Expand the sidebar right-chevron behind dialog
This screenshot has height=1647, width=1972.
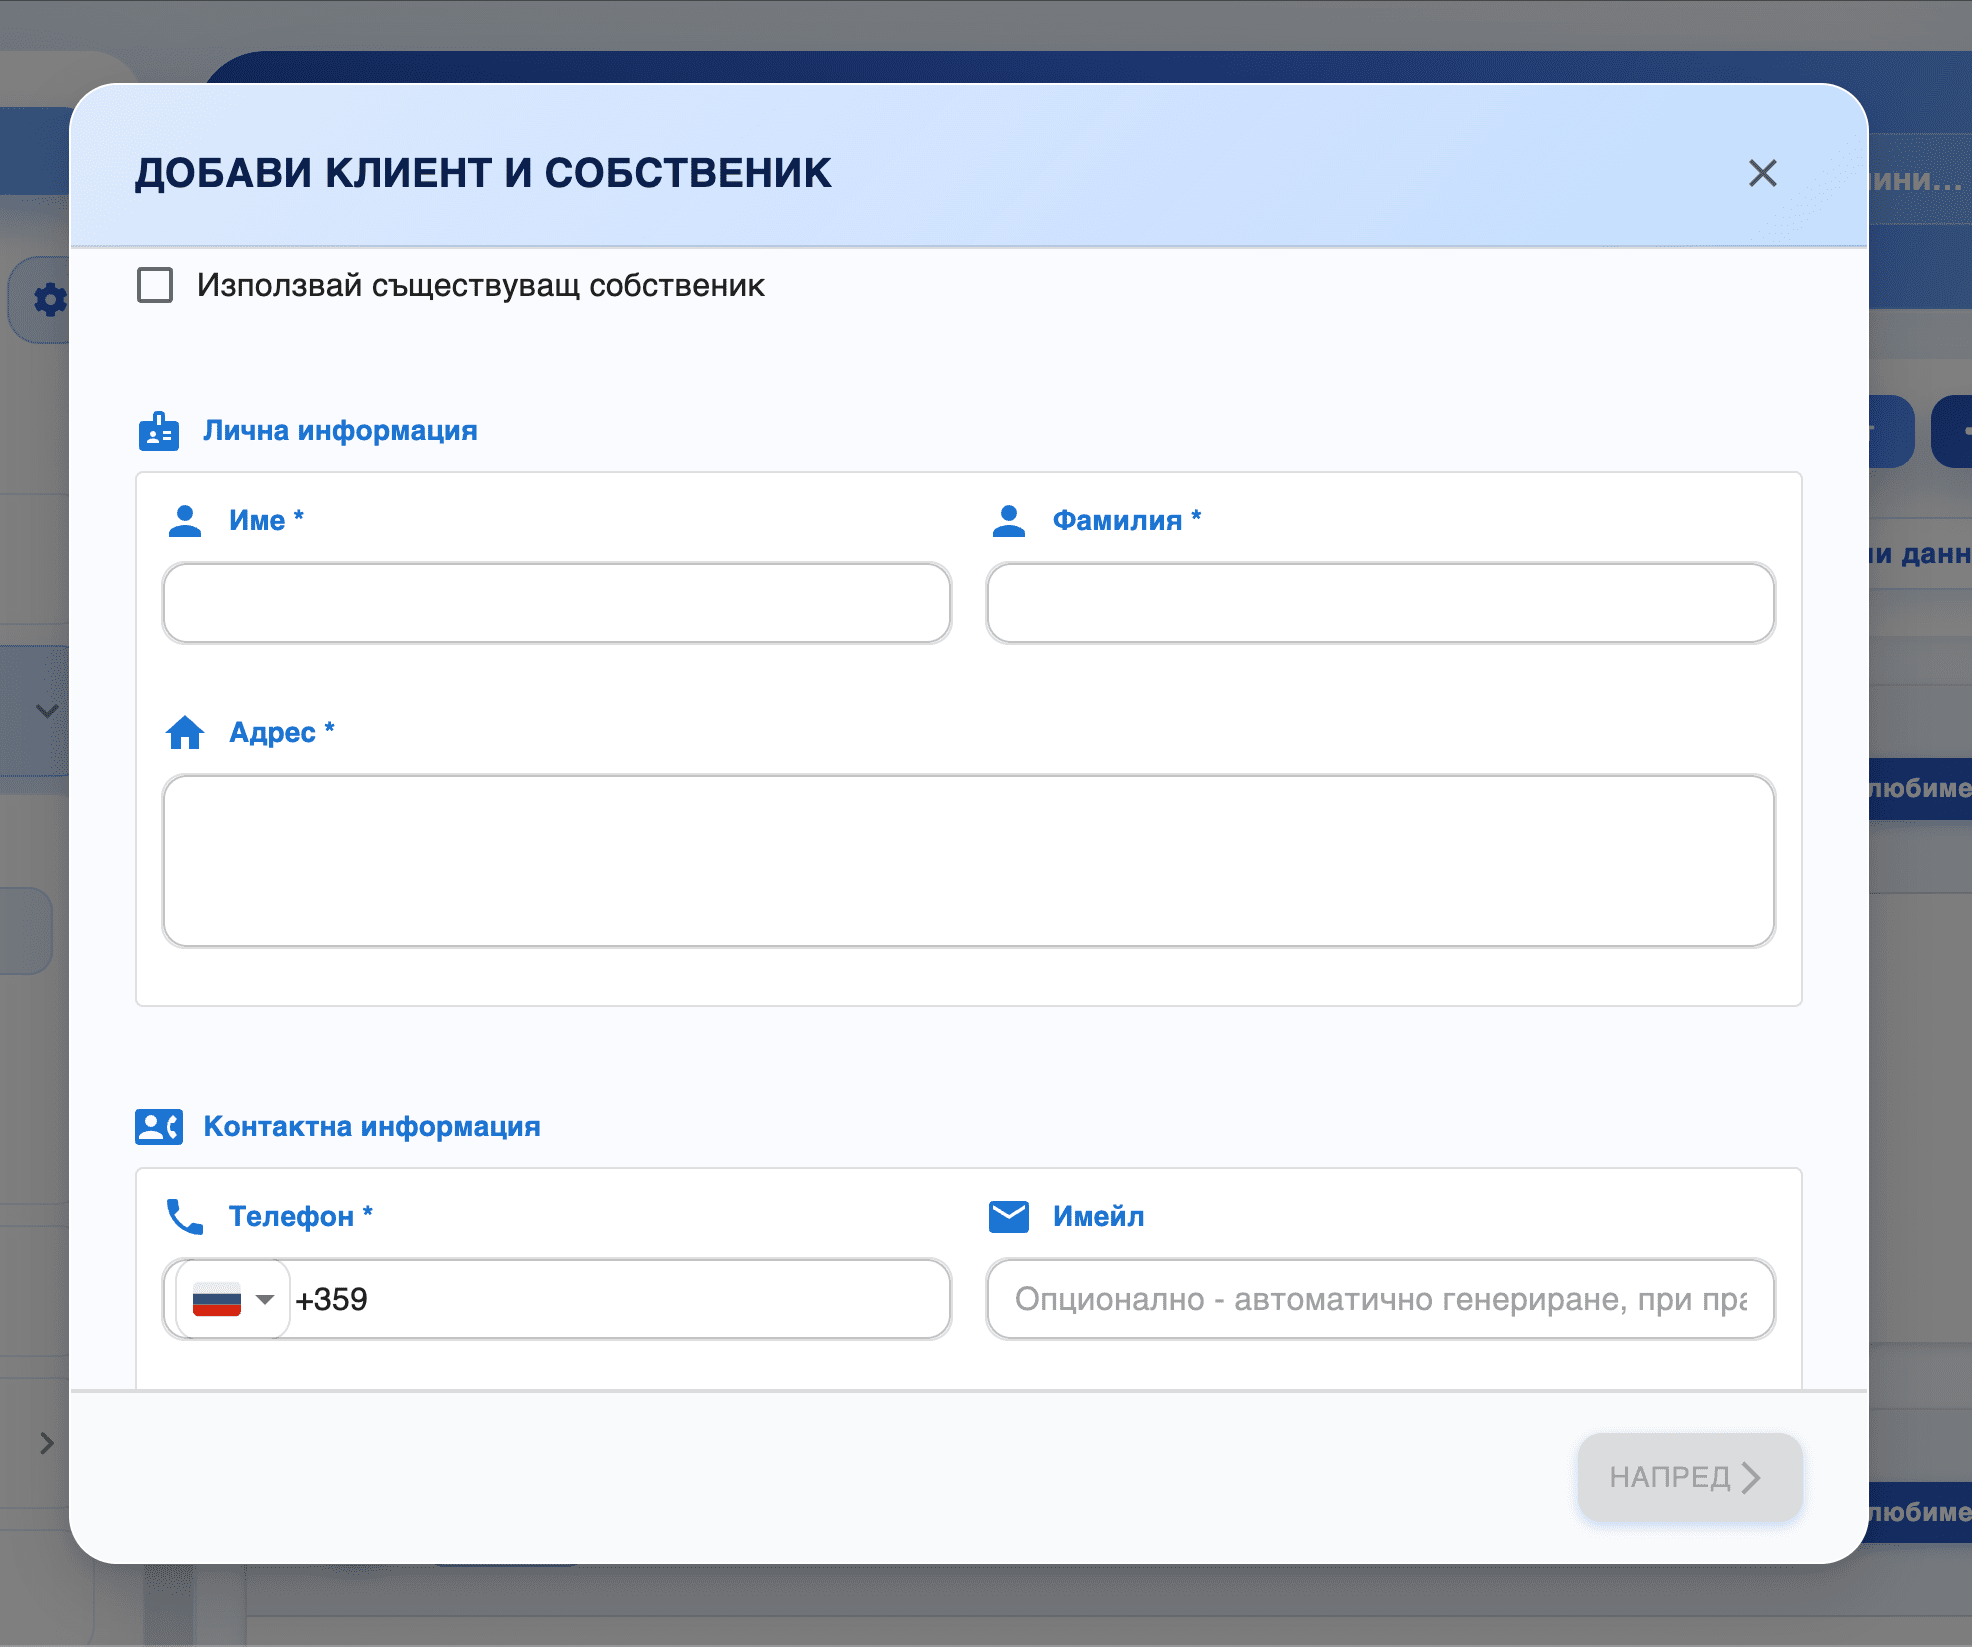[47, 1443]
